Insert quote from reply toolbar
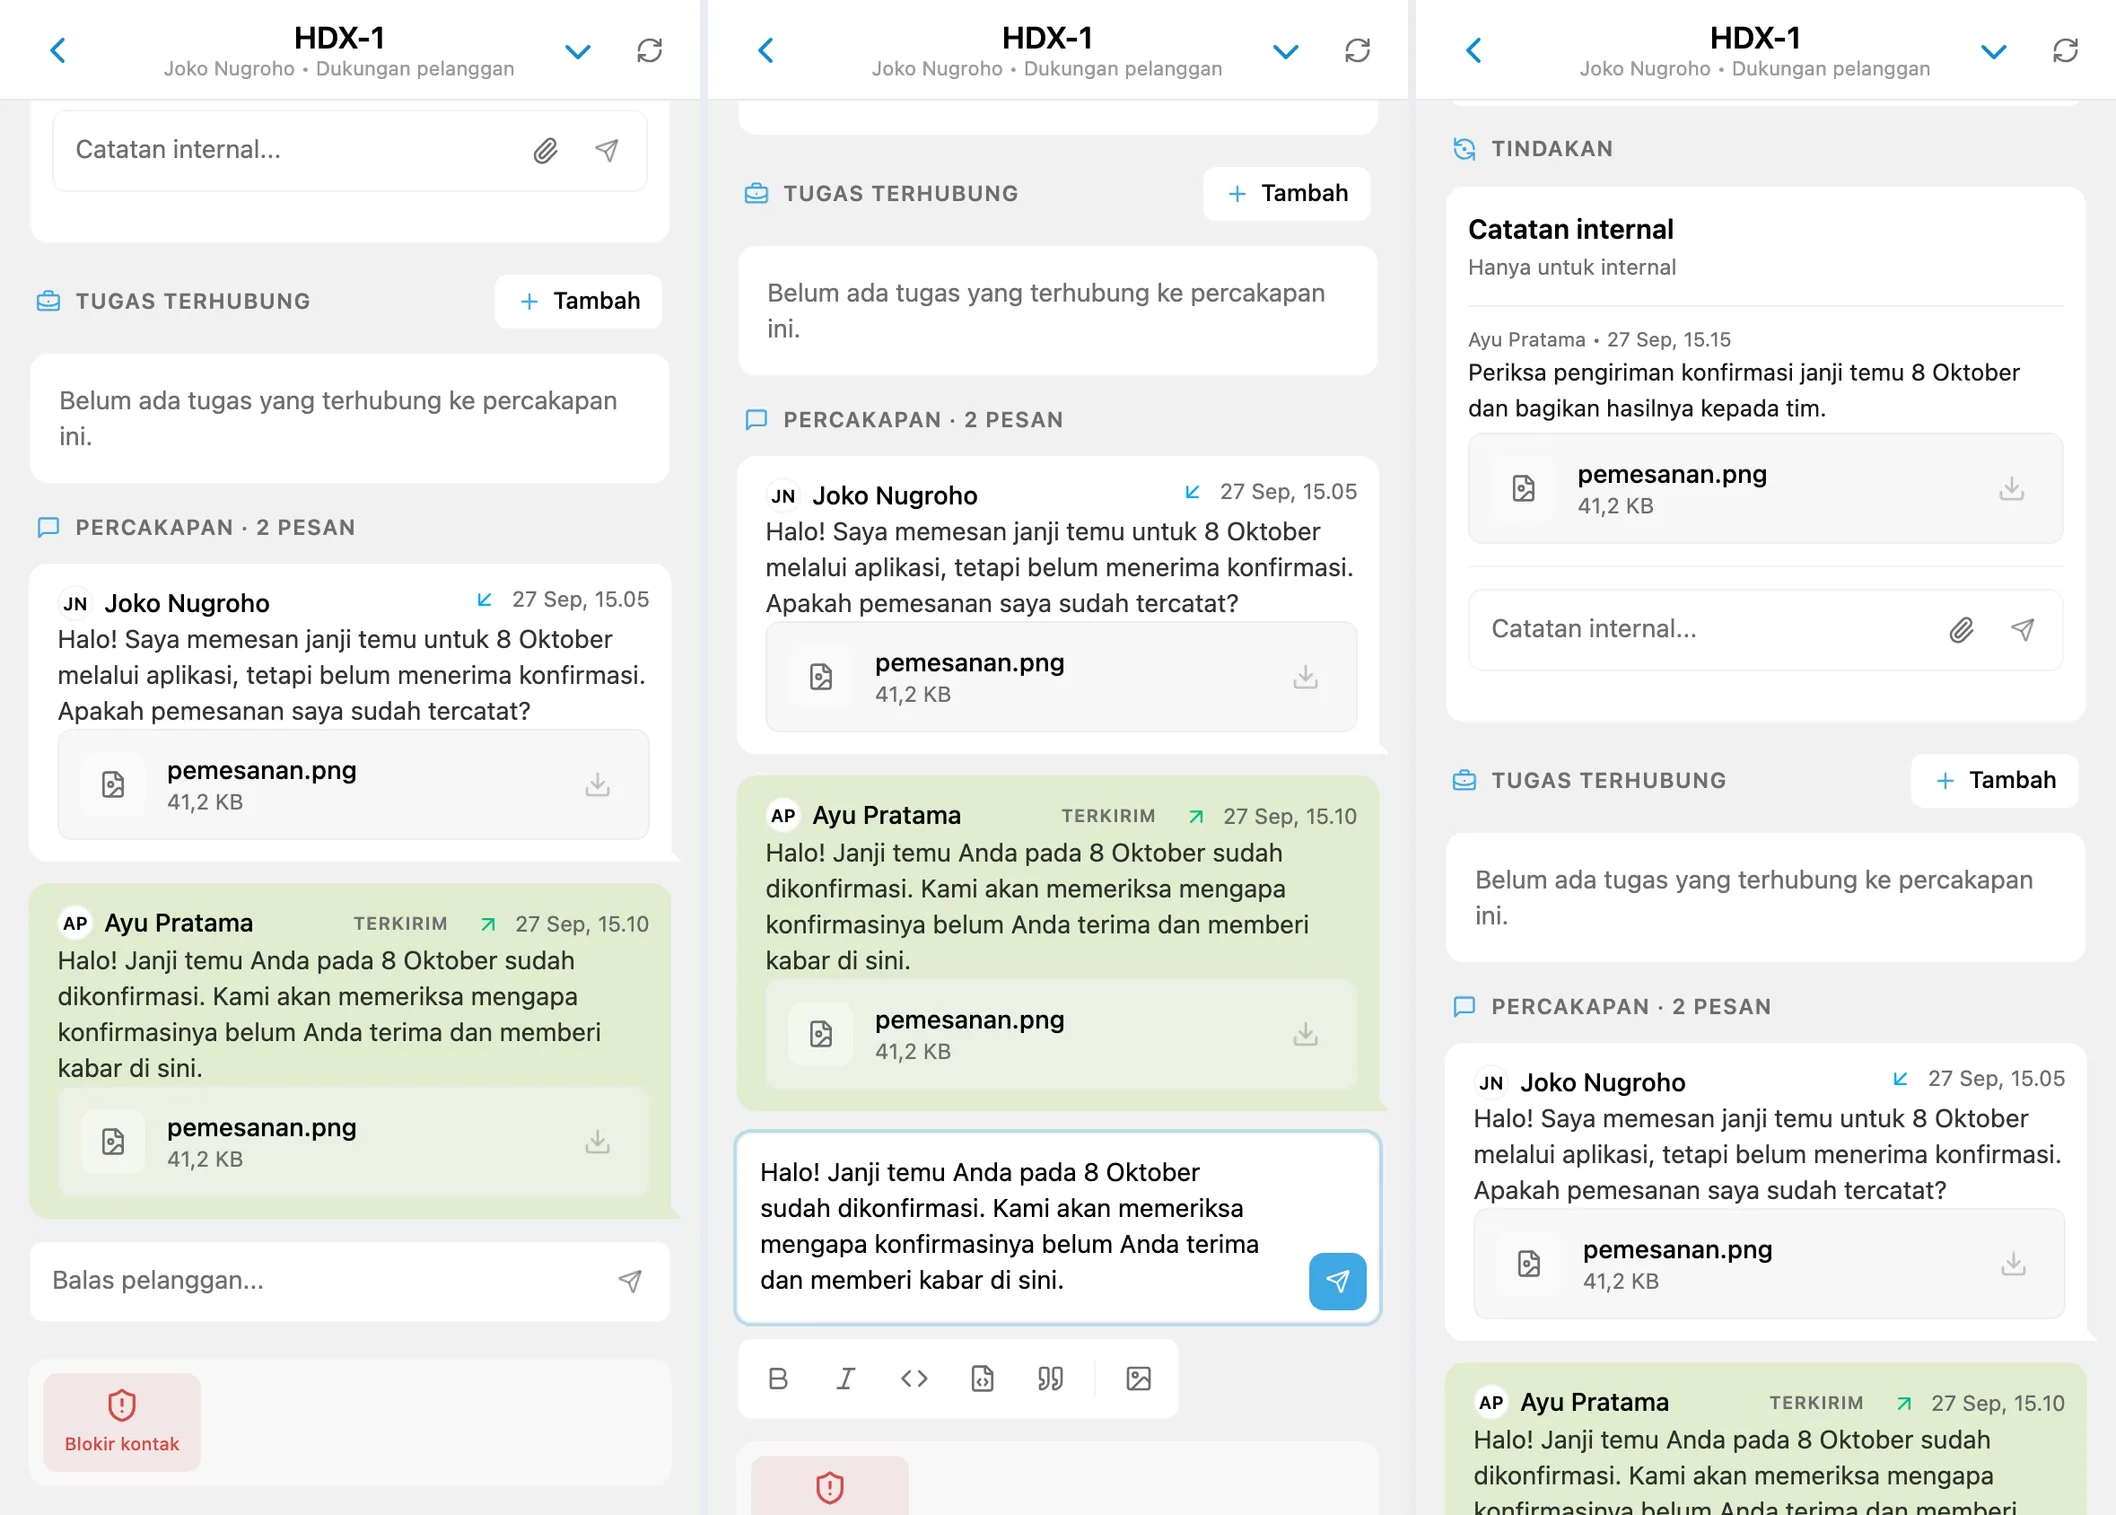 [x=1050, y=1379]
